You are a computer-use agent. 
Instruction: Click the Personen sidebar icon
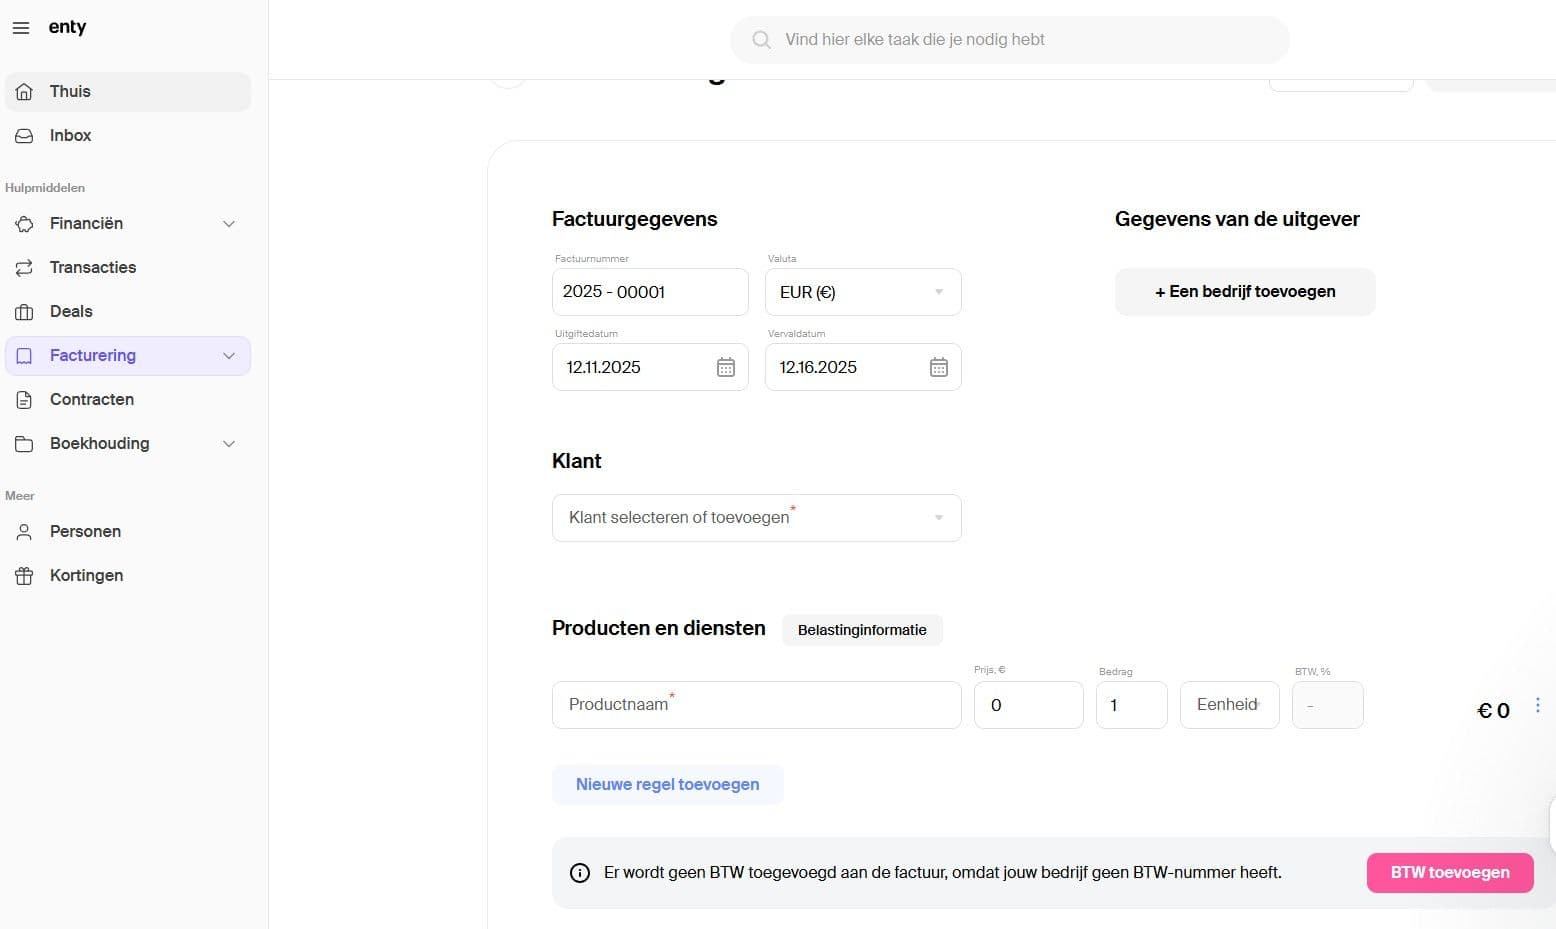coord(24,531)
